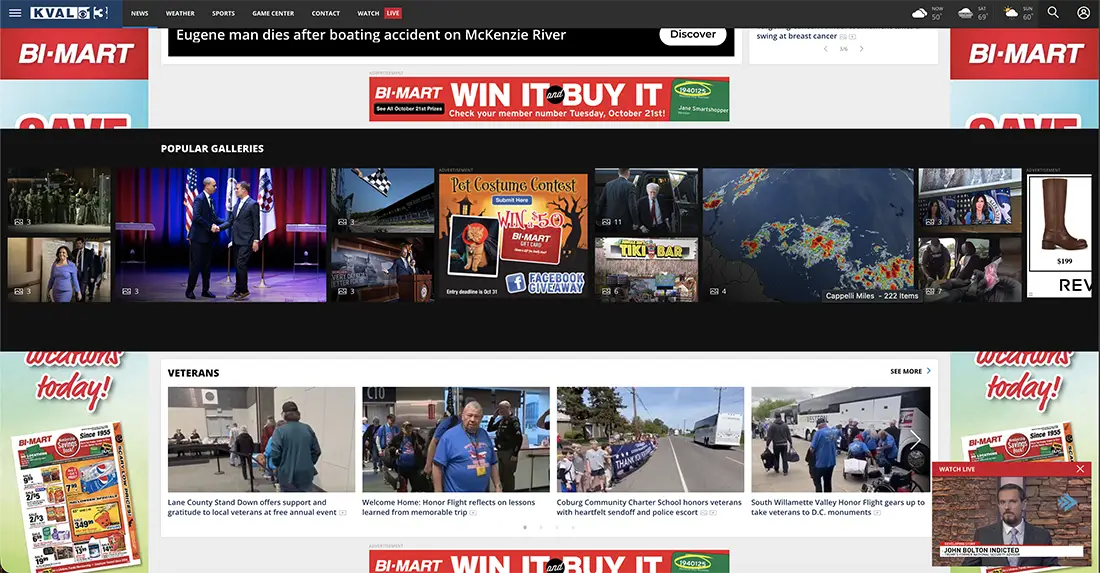Open the 11-photo gallery of man exiting car
Image resolution: width=1100 pixels, height=573 pixels.
646,200
